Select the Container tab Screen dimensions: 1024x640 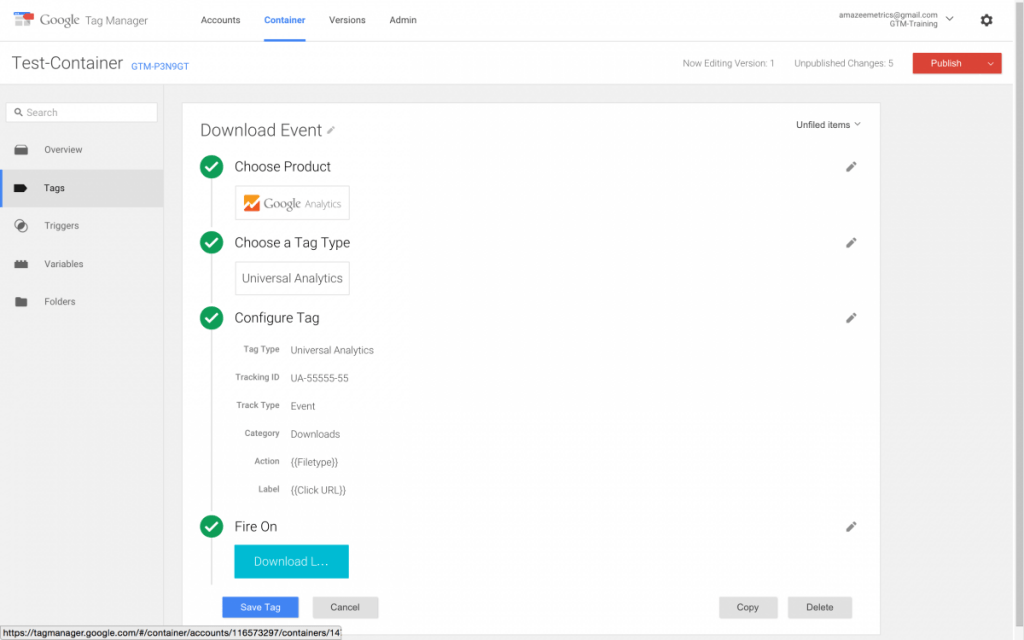click(x=285, y=20)
